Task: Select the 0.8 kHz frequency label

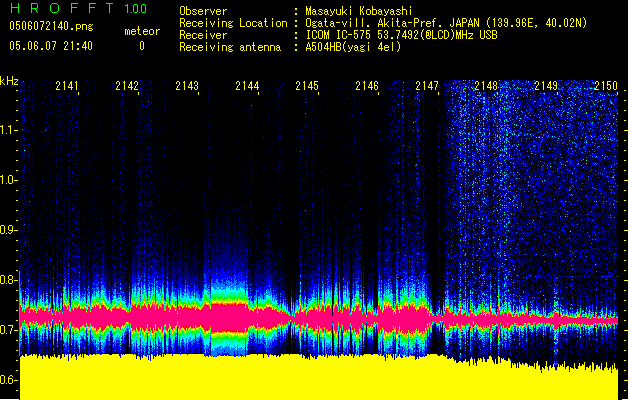Action: pyautogui.click(x=10, y=280)
